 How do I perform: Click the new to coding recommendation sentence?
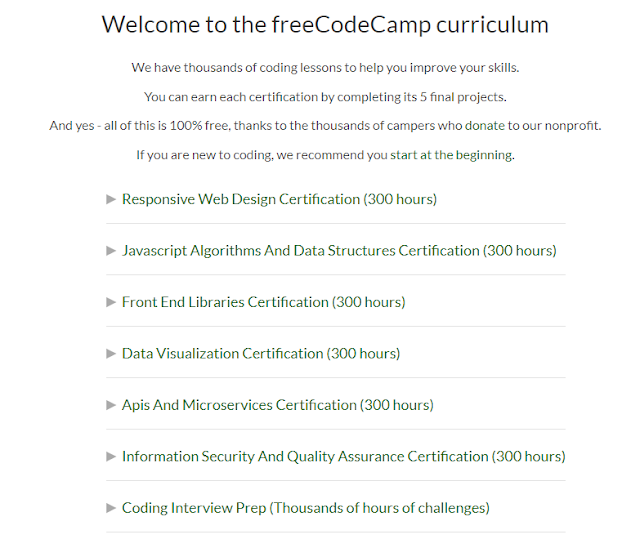point(325,155)
